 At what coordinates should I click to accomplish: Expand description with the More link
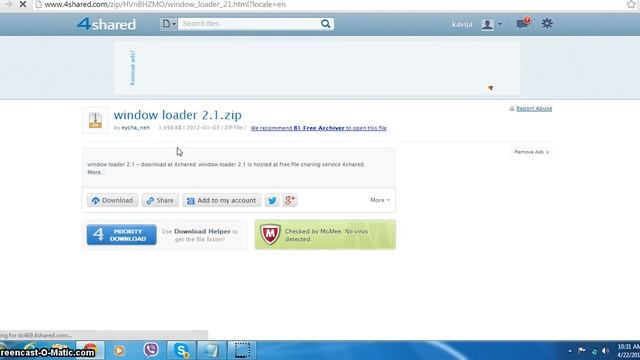pyautogui.click(x=96, y=172)
